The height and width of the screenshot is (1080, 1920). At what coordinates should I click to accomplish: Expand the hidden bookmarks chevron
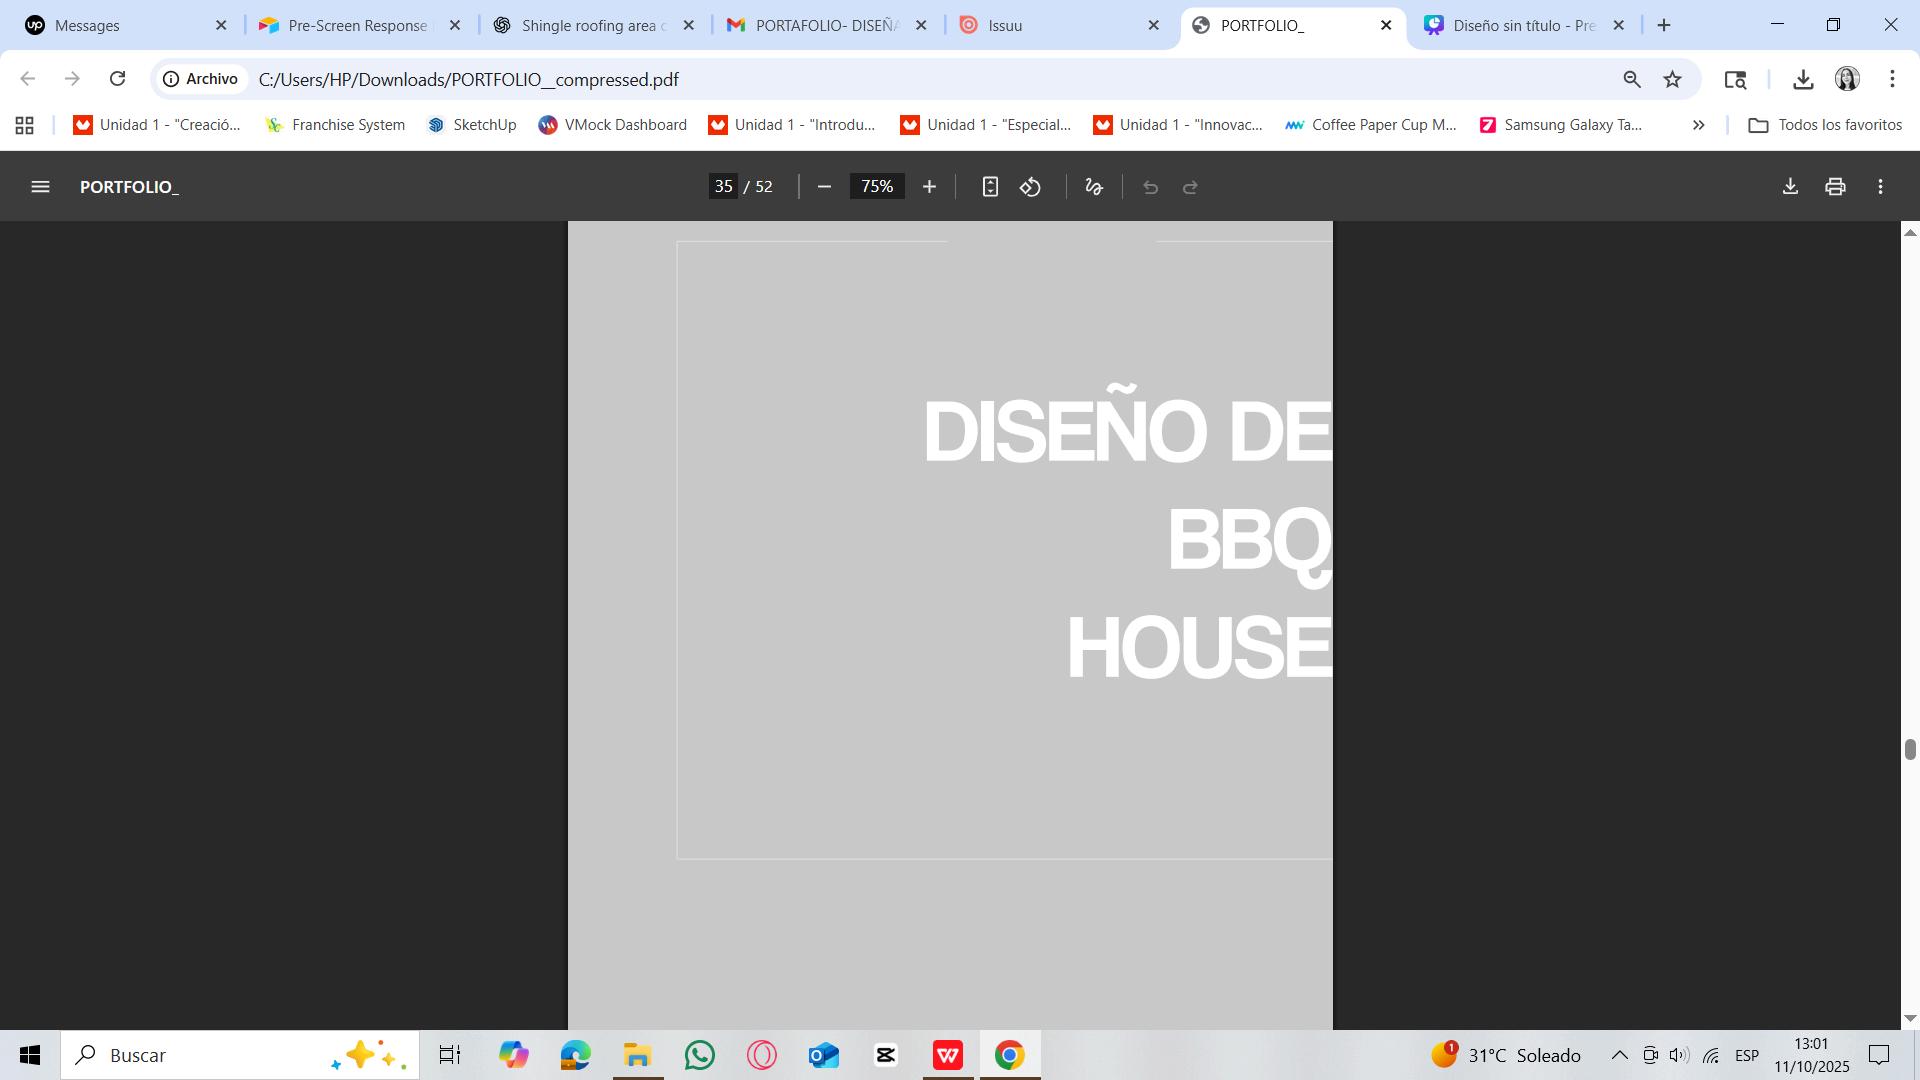tap(1698, 125)
